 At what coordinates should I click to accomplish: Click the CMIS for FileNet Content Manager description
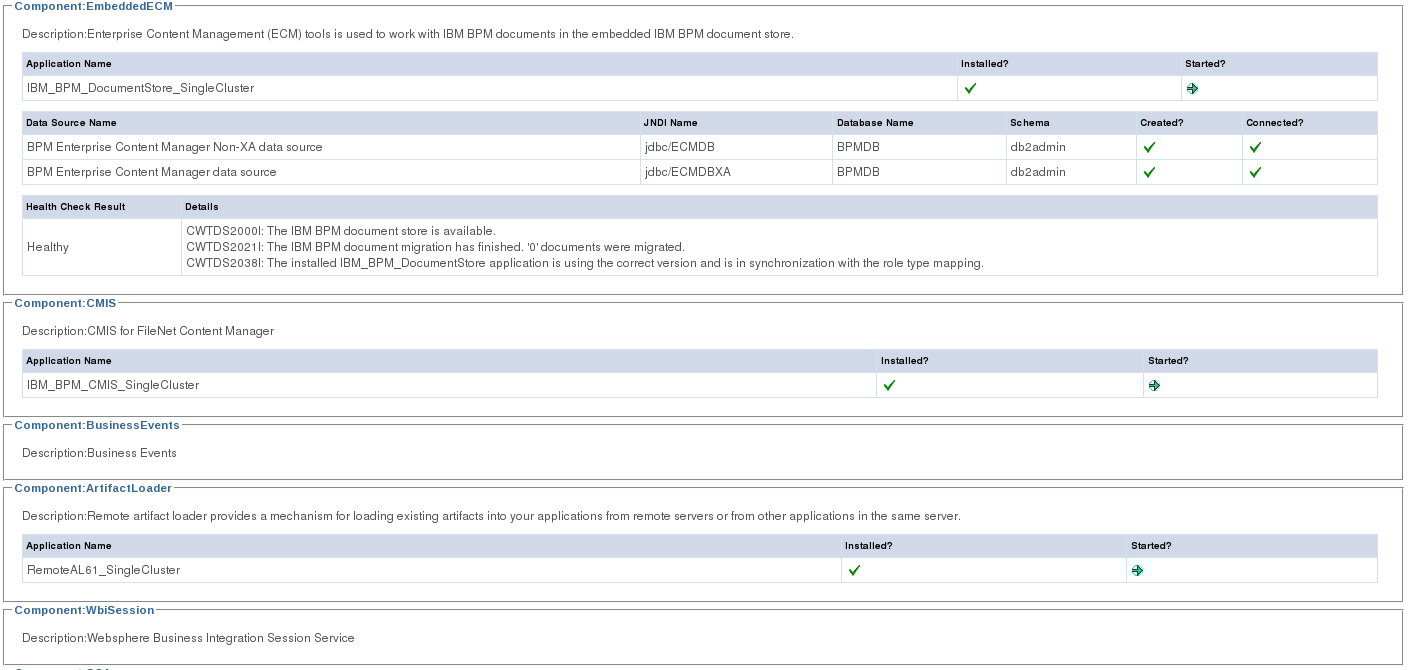(148, 331)
